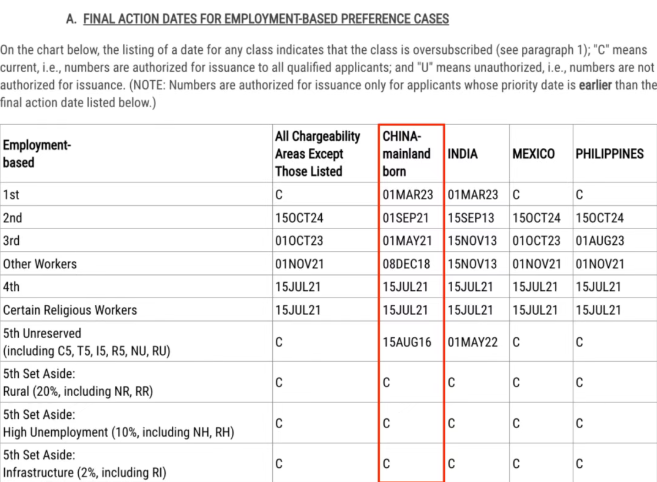Select the PHILIPPINES column header

coord(609,155)
